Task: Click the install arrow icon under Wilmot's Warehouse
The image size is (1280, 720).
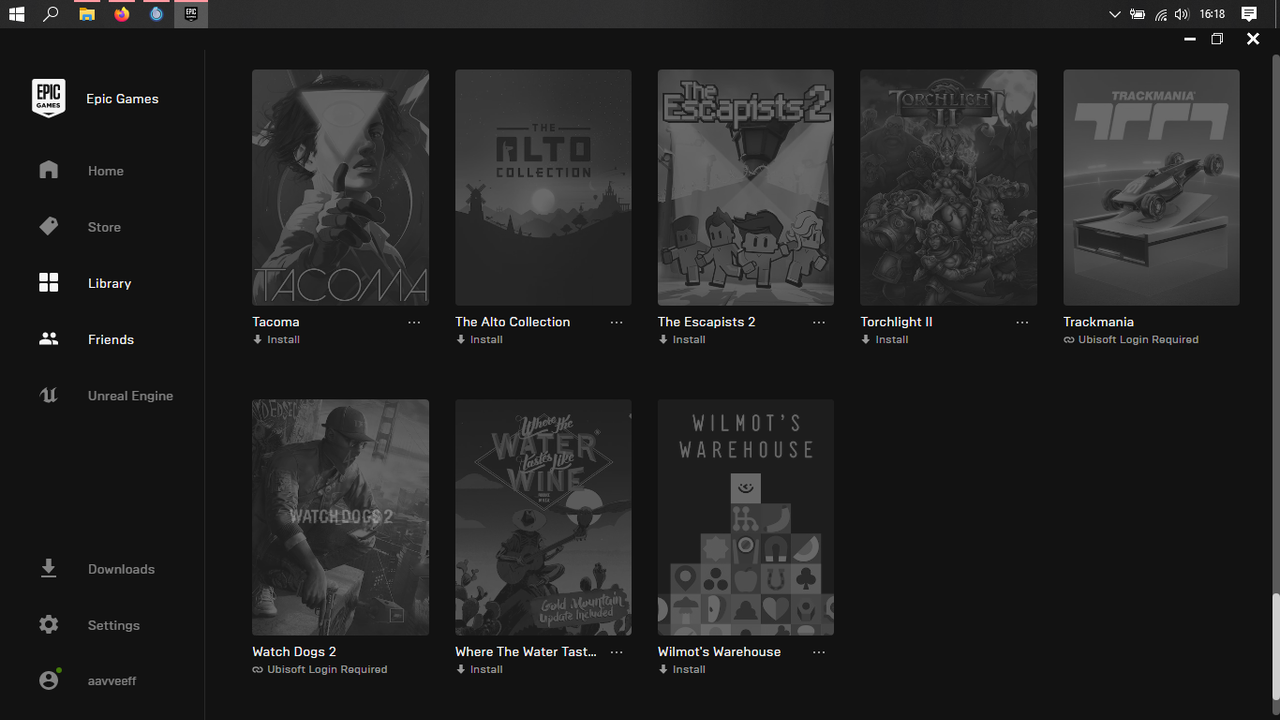Action: click(x=663, y=670)
